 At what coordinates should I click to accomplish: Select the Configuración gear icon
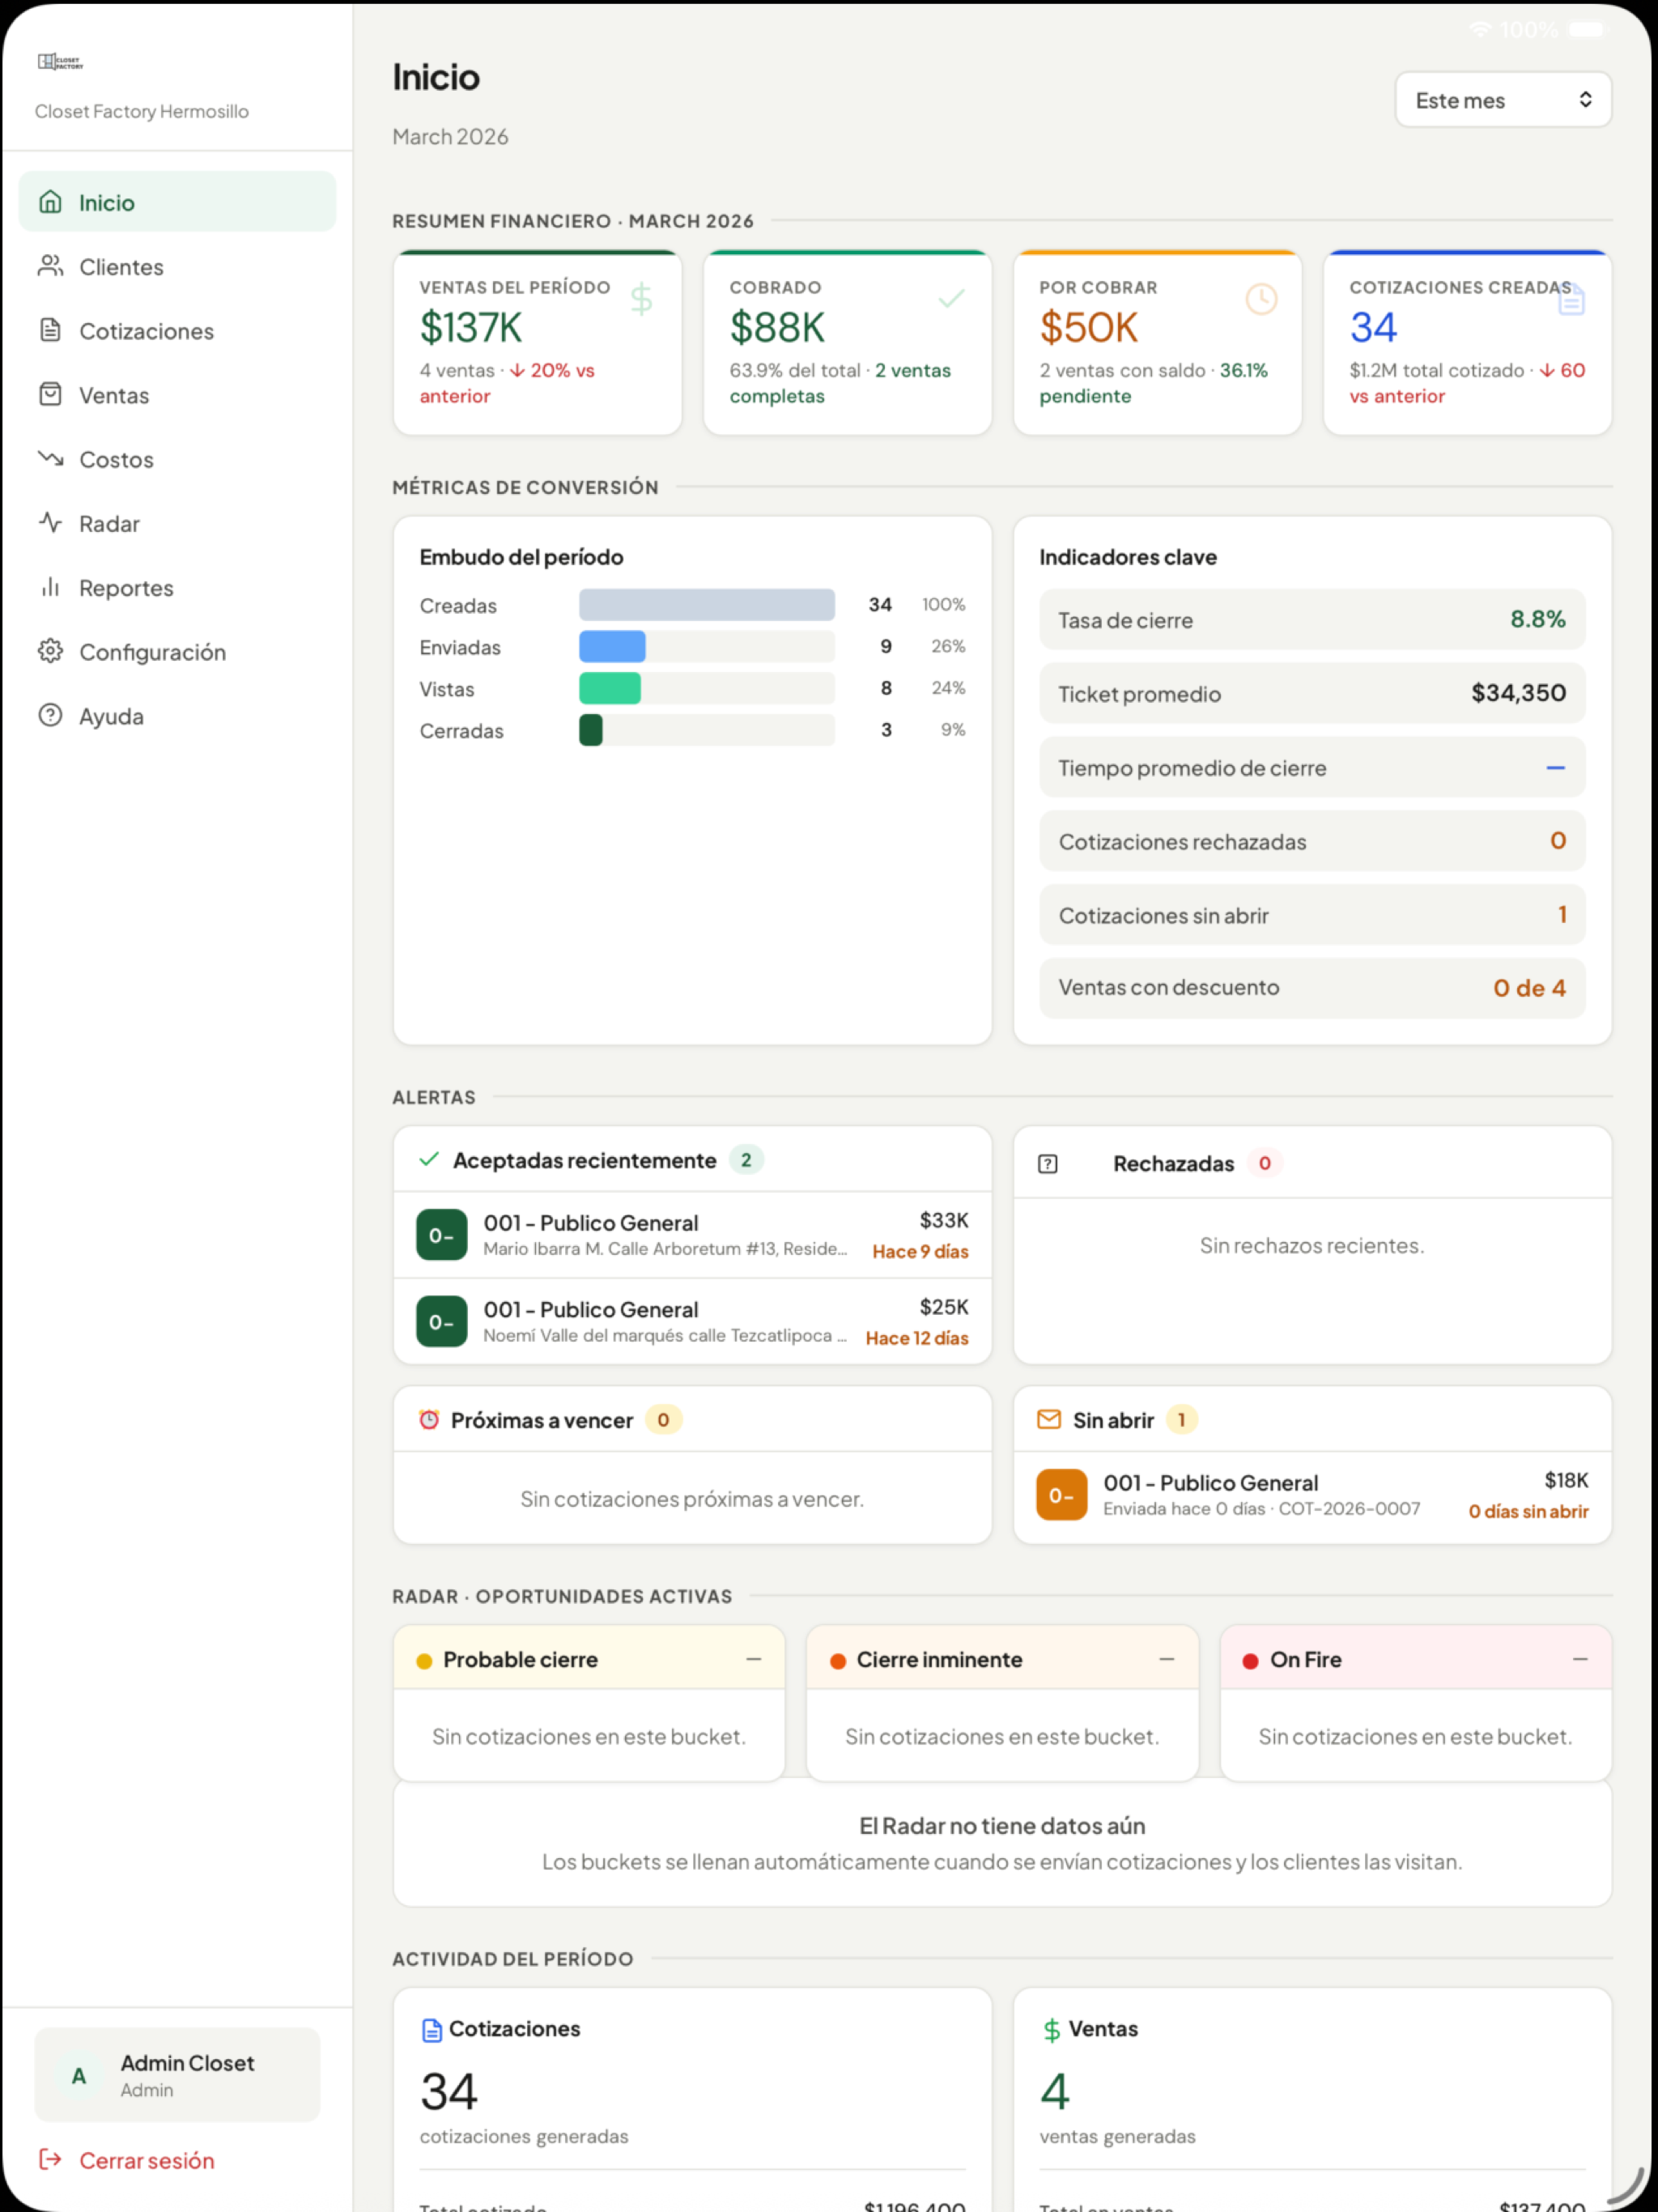pos(50,651)
